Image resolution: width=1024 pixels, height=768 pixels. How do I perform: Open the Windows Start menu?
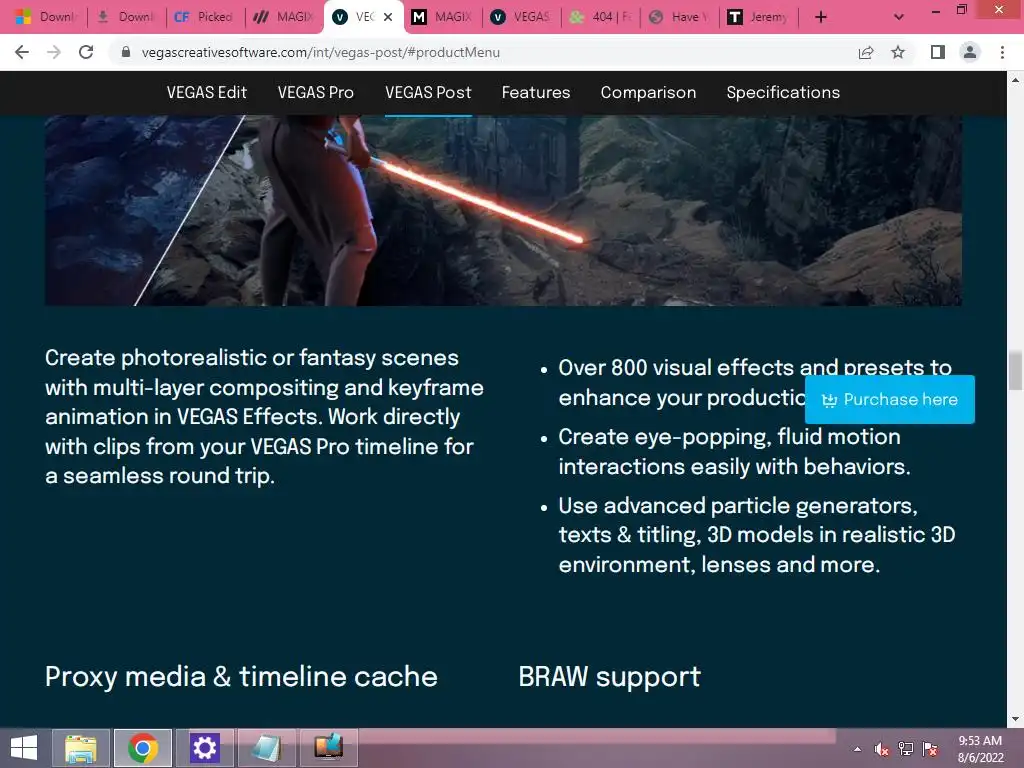point(24,748)
